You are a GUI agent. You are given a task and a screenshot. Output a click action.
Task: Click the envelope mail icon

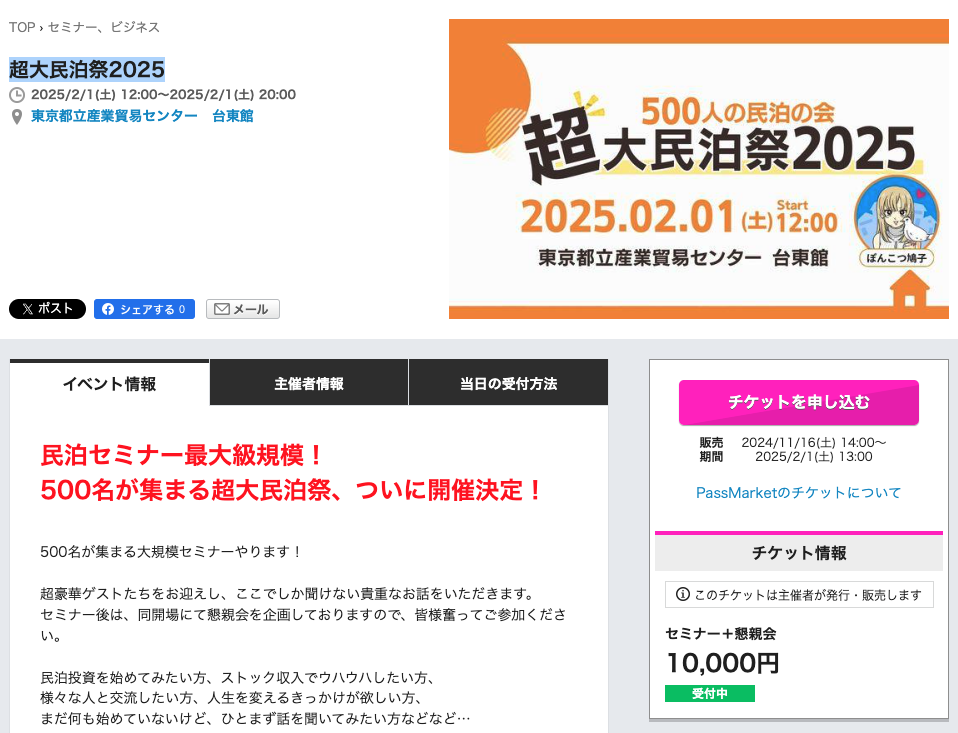pos(222,309)
